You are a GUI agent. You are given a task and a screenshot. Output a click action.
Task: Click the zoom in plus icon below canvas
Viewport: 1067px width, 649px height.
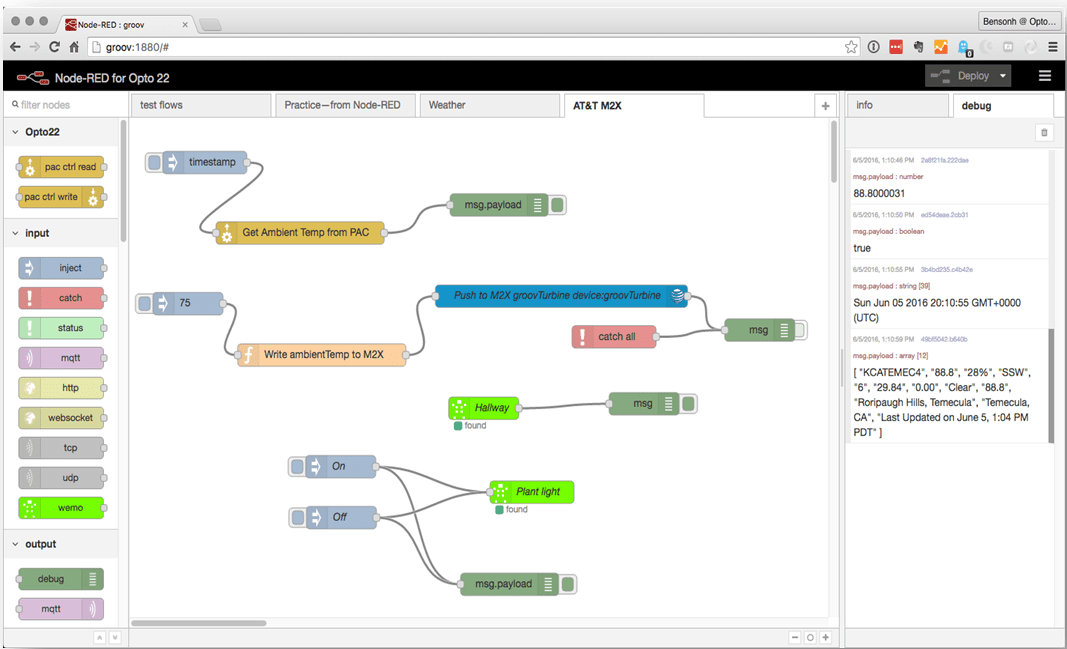[x=826, y=638]
